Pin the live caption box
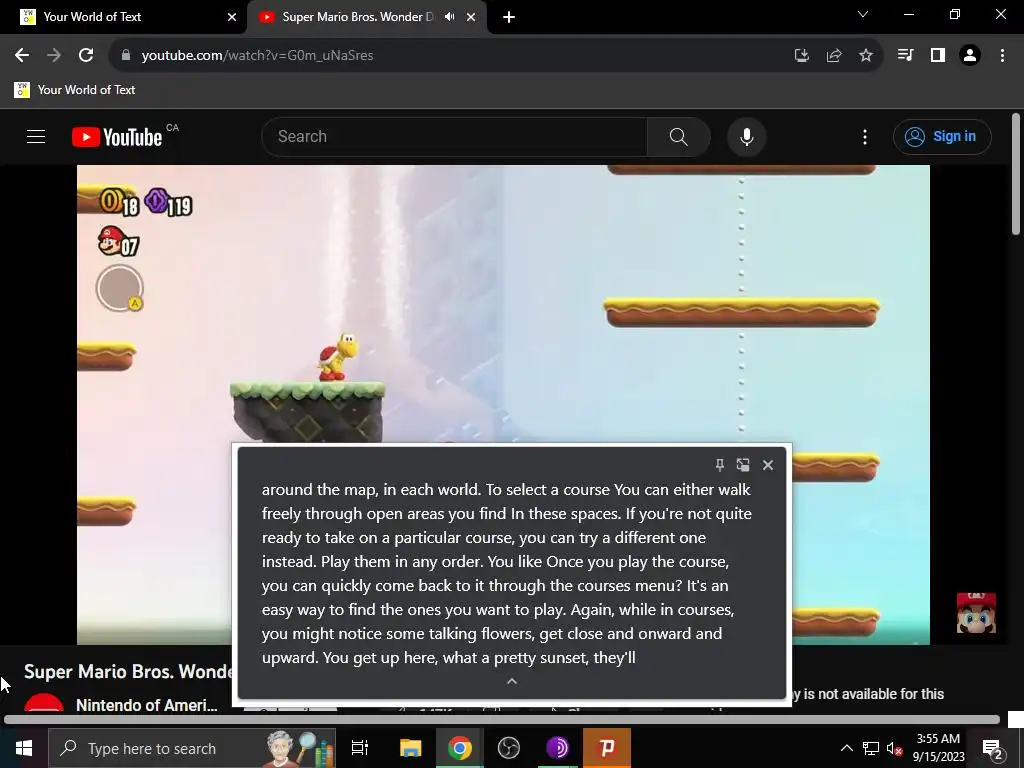Image resolution: width=1024 pixels, height=768 pixels. [720, 465]
